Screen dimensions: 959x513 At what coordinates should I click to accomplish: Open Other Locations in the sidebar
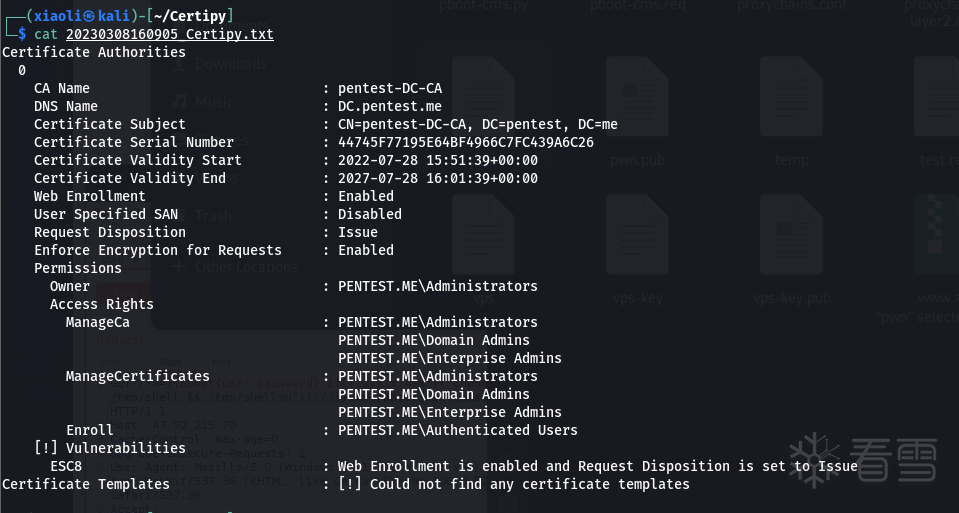click(238, 267)
